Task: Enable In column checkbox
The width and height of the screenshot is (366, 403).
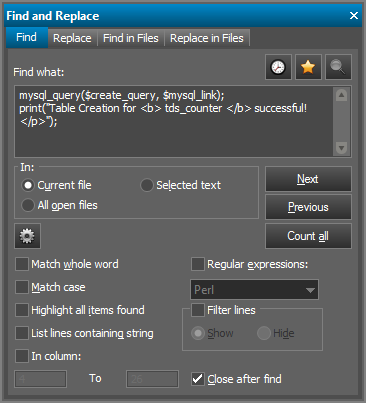Action: click(22, 356)
